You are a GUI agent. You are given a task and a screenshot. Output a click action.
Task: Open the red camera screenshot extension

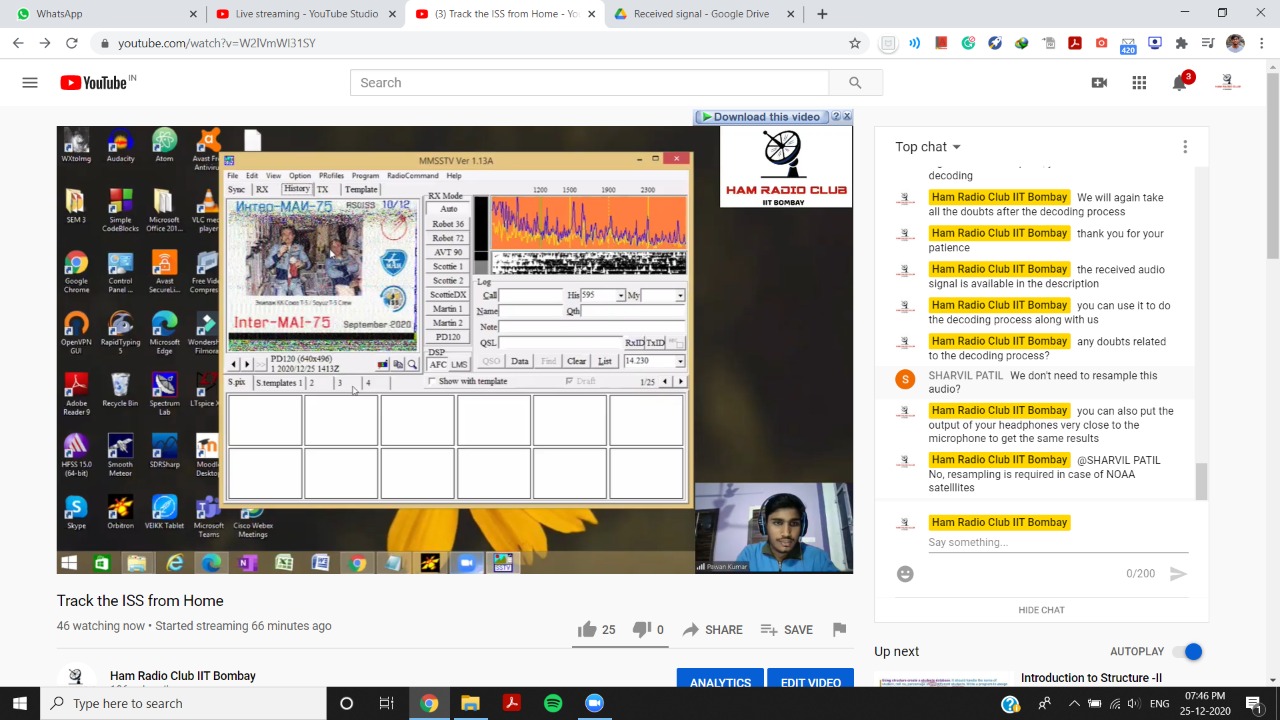pos(1101,43)
